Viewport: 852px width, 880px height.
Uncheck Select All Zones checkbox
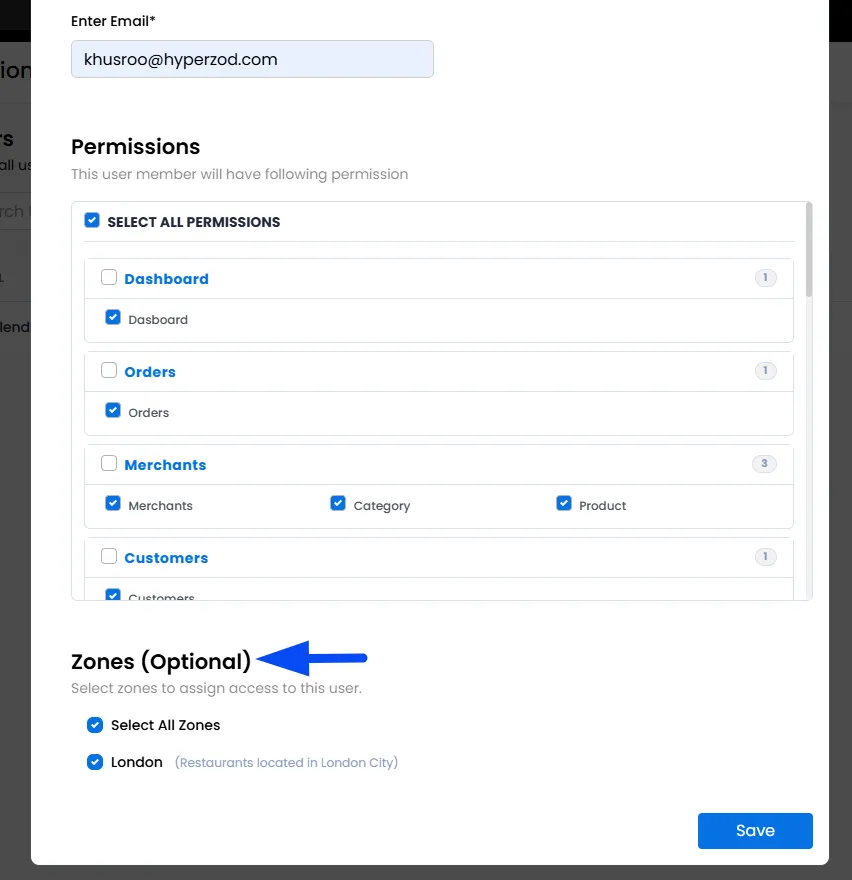pyautogui.click(x=95, y=725)
